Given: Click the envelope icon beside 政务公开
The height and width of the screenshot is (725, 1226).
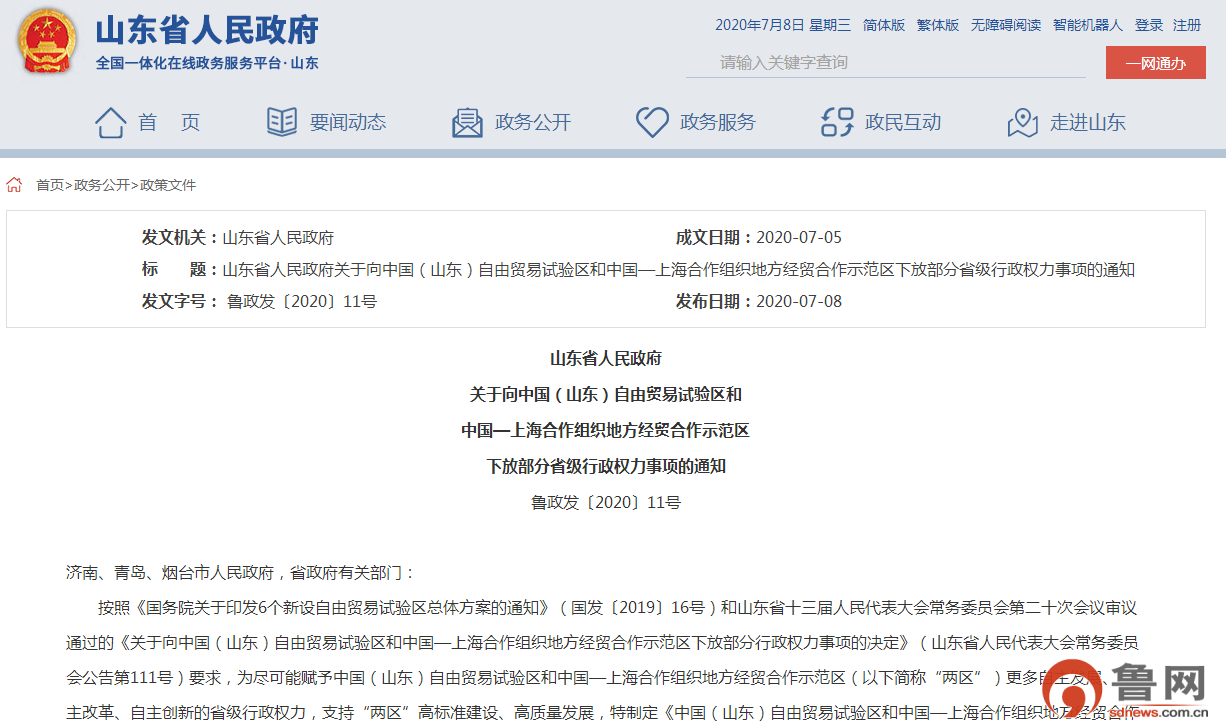Looking at the screenshot, I should [467, 123].
